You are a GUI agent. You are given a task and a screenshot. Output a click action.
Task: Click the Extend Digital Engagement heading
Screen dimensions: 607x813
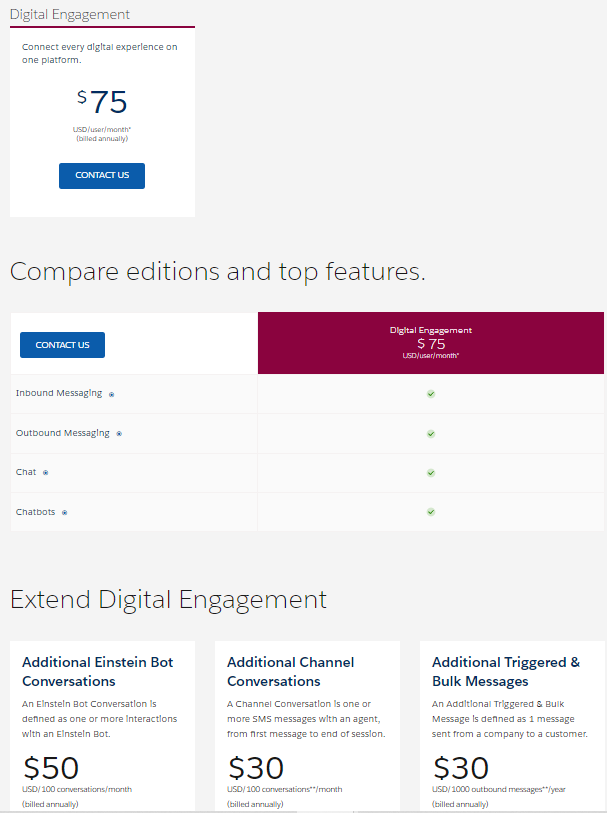pyautogui.click(x=168, y=600)
